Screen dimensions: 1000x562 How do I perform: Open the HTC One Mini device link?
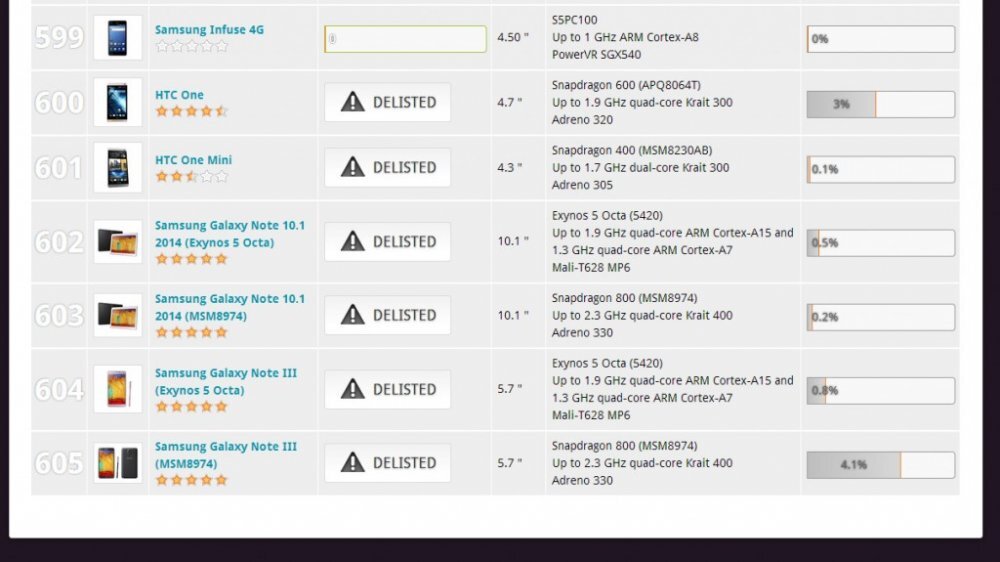(193, 160)
